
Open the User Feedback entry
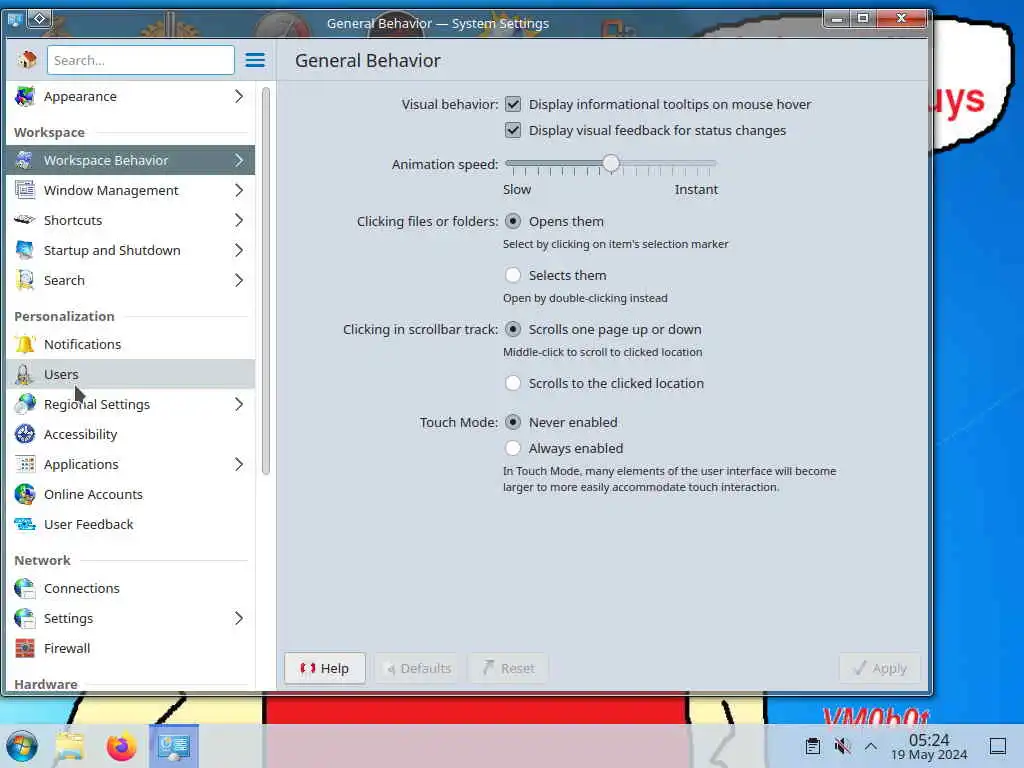pyautogui.click(x=131, y=524)
